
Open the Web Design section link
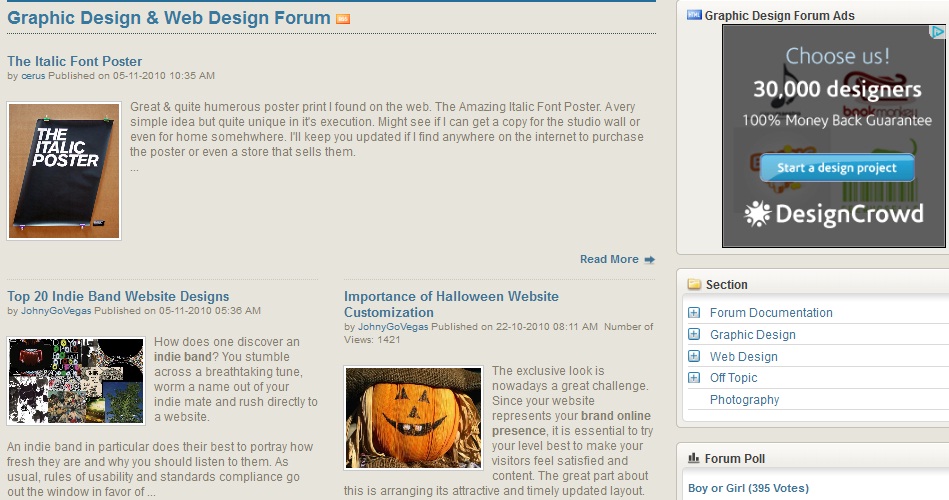[x=744, y=357]
